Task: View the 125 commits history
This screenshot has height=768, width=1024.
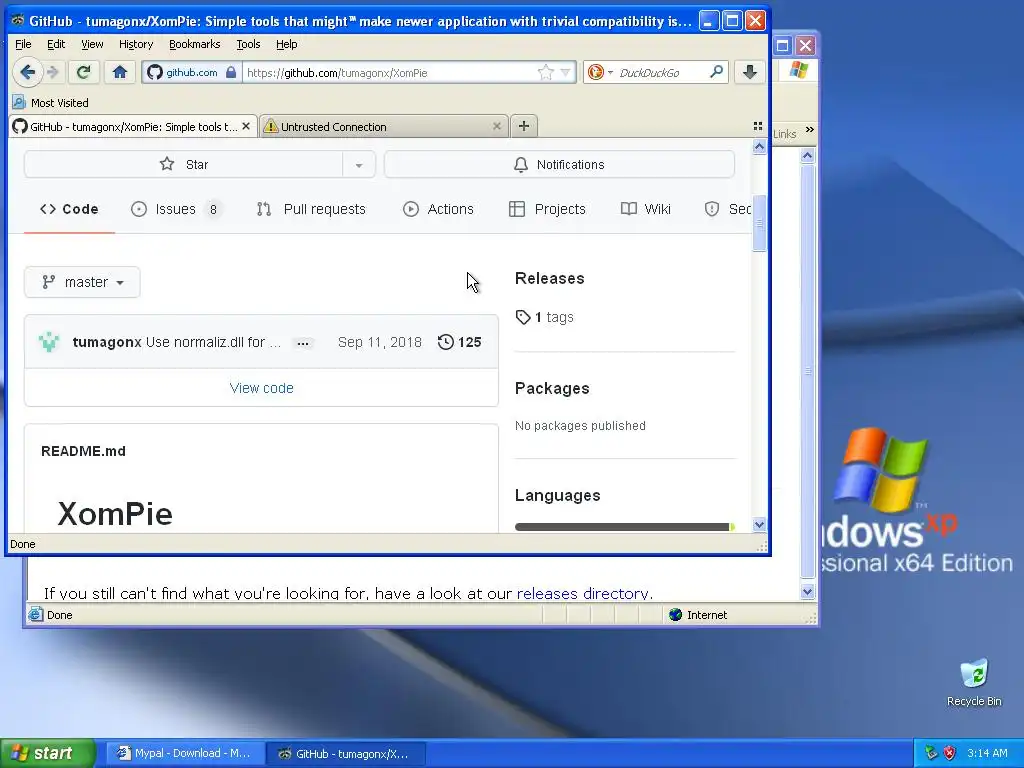Action: [459, 342]
